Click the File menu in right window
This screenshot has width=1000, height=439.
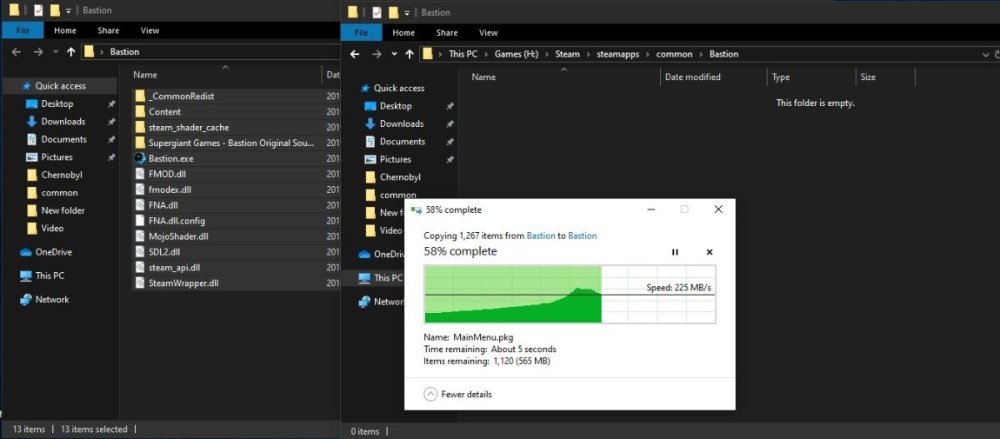pyautogui.click(x=361, y=33)
